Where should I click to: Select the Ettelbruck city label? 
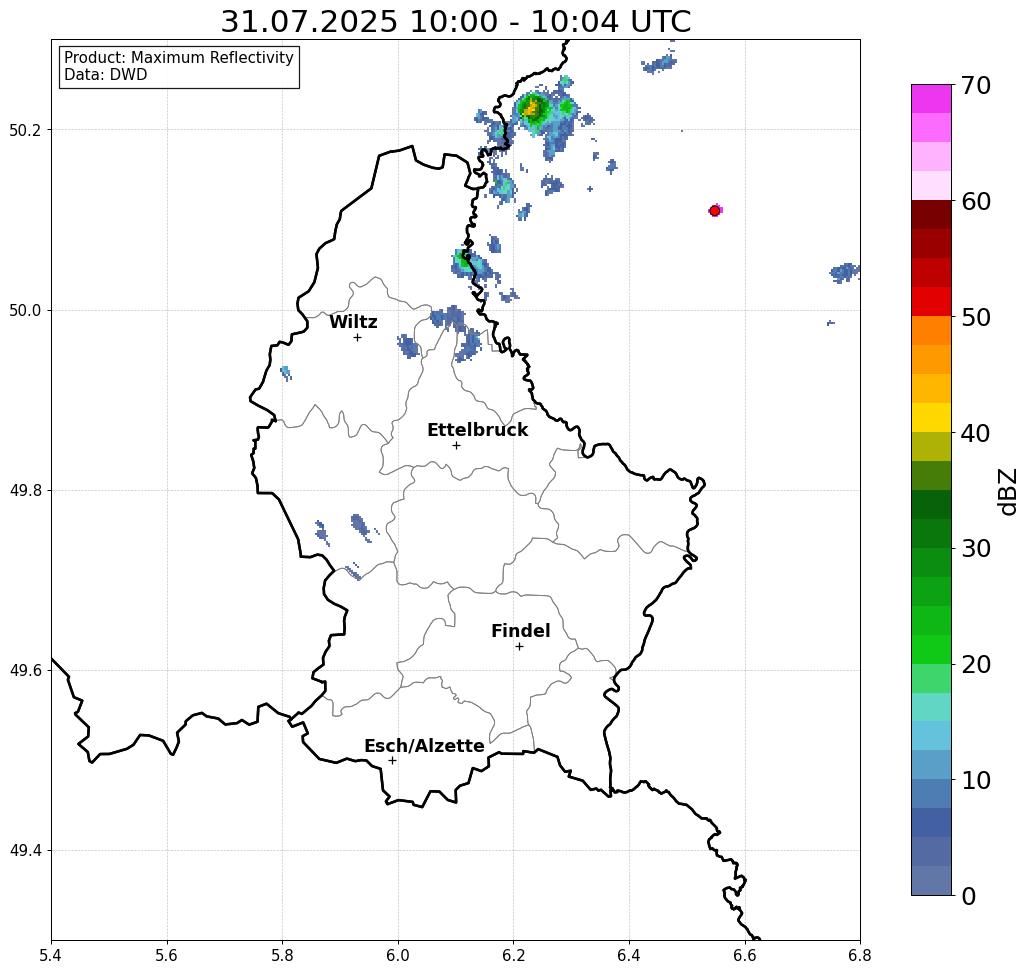477,430
